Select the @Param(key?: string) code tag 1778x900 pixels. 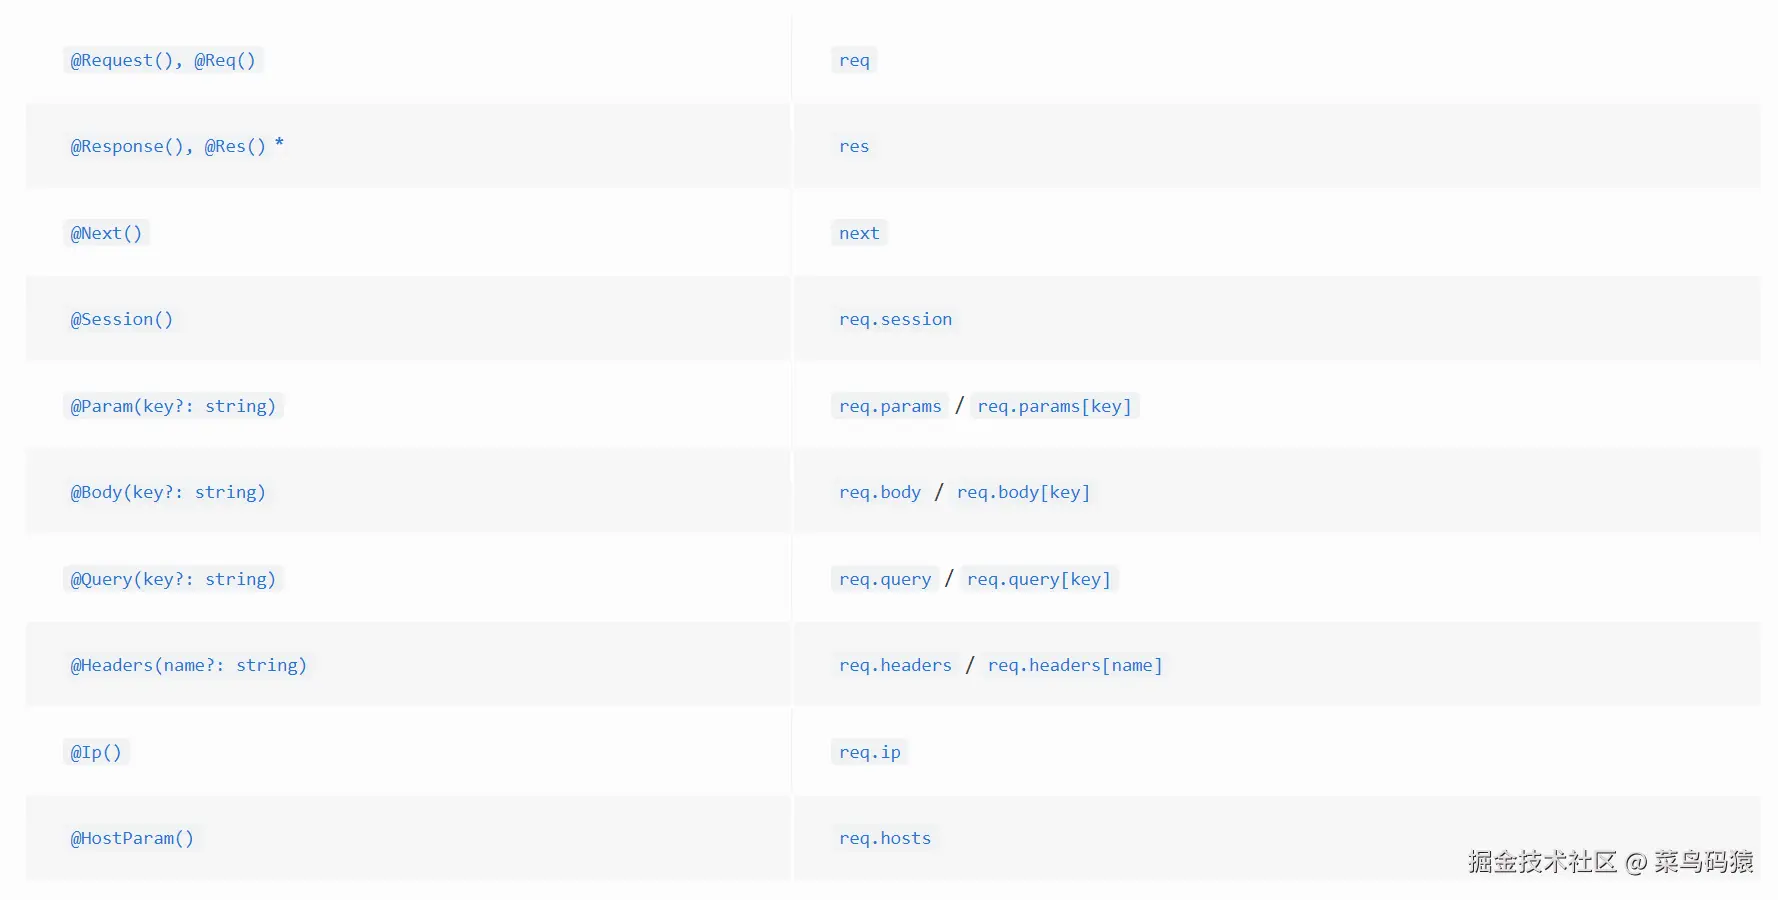coord(173,406)
